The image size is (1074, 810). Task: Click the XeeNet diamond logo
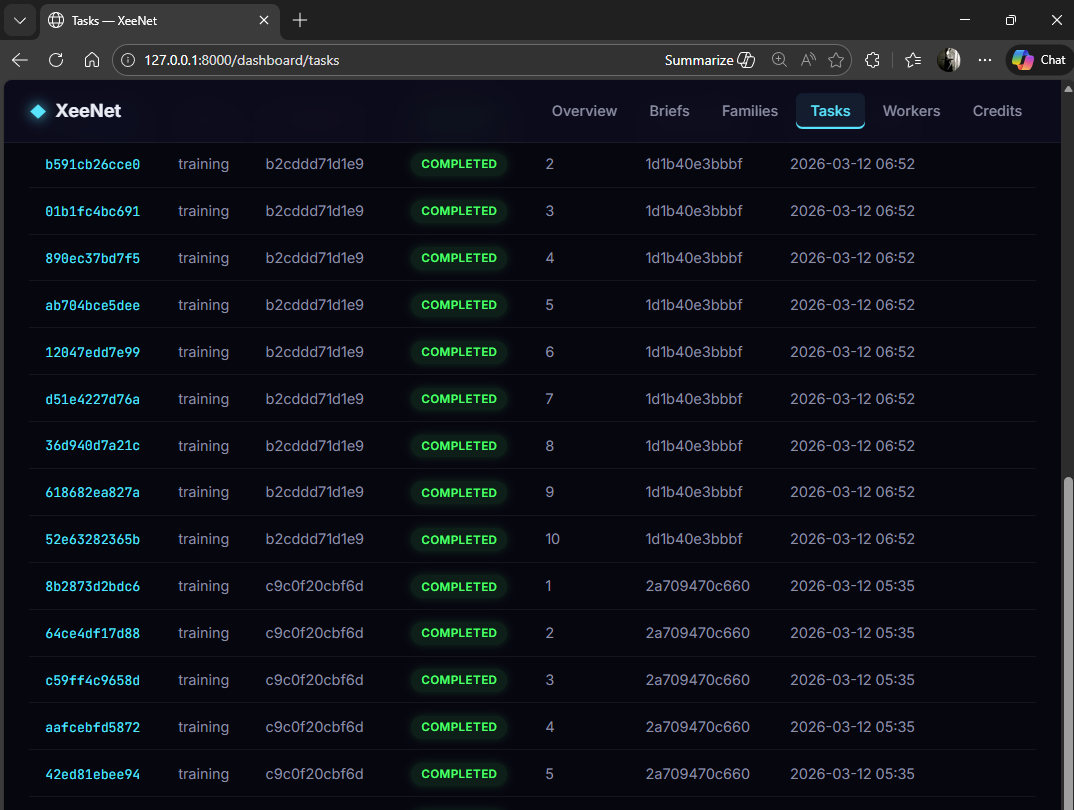[x=38, y=111]
